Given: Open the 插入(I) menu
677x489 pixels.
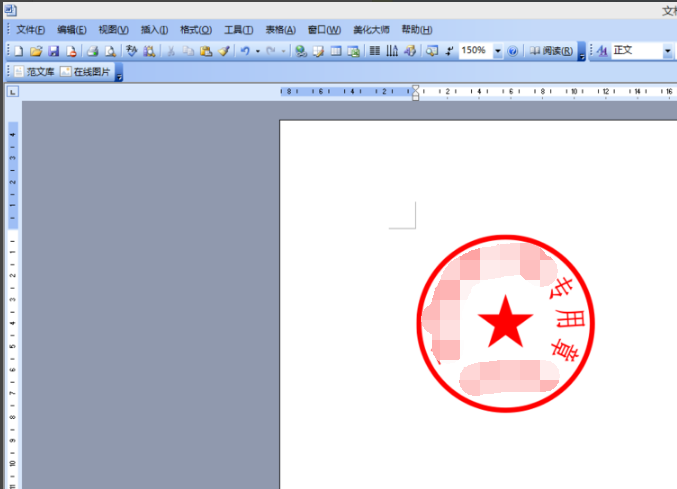Looking at the screenshot, I should 155,30.
